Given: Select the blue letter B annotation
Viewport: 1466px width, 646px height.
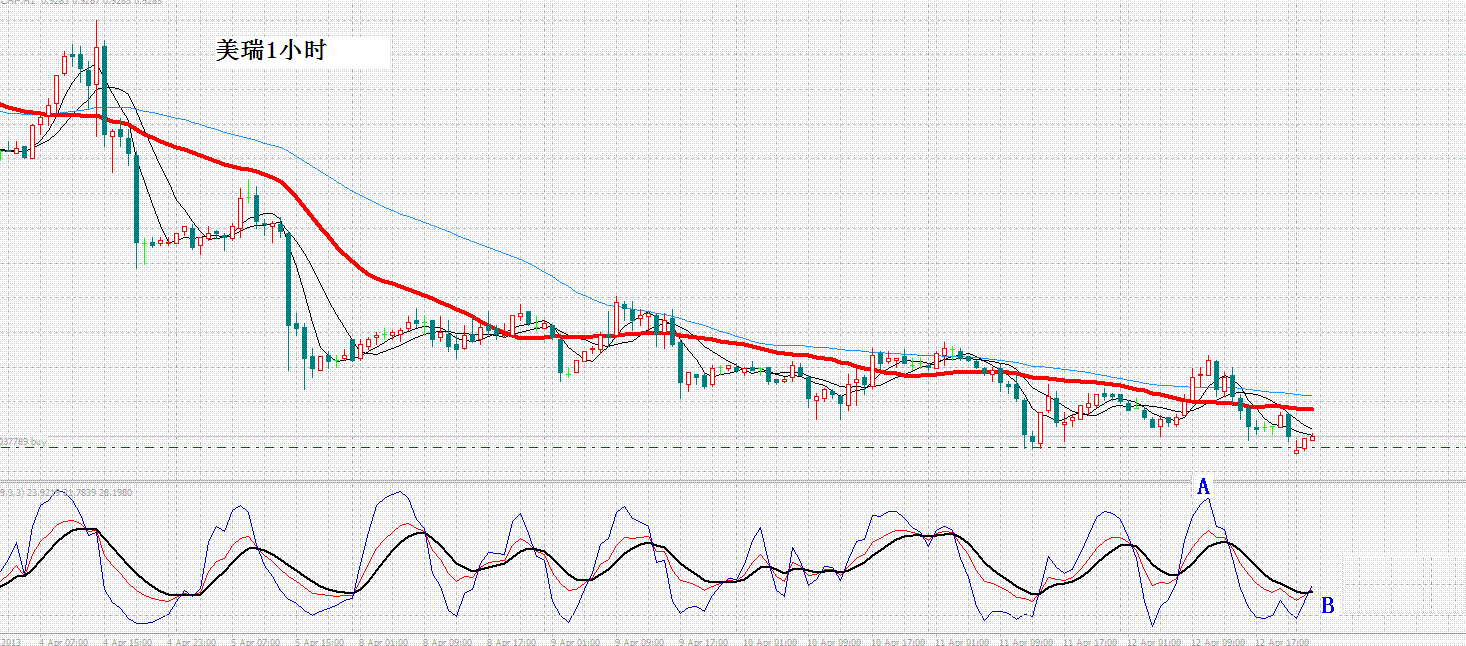Looking at the screenshot, I should point(1327,605).
